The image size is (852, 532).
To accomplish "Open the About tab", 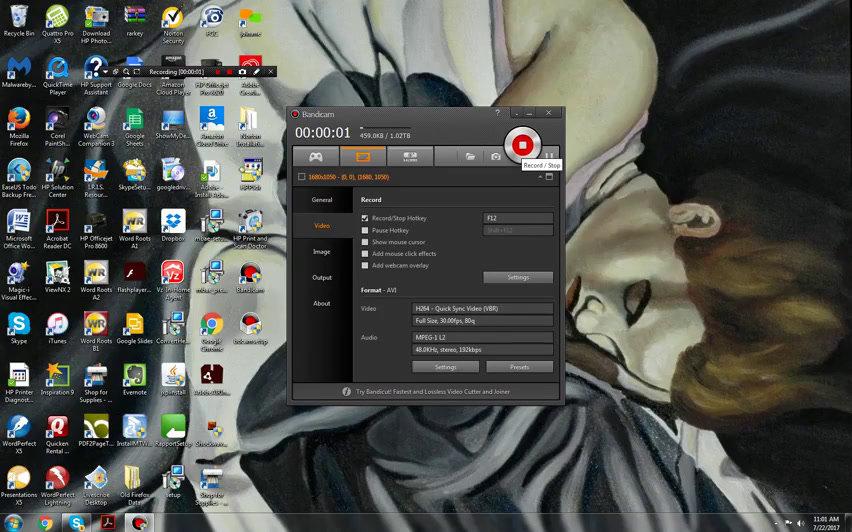I will coord(322,303).
